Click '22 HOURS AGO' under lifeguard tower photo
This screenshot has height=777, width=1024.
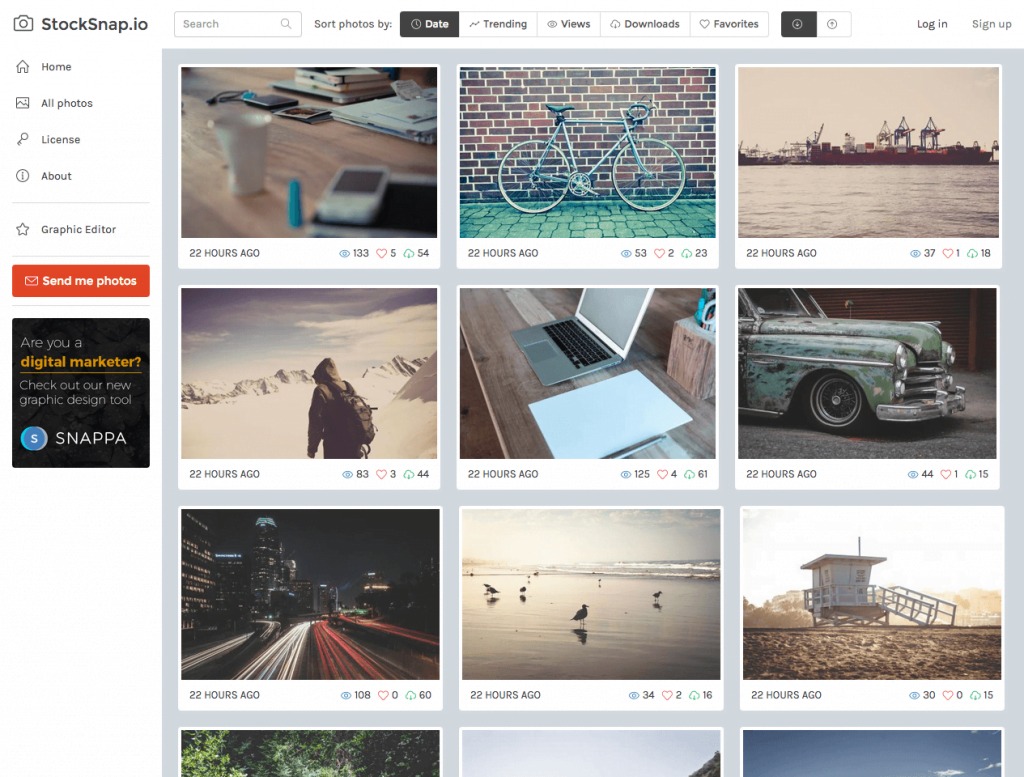tap(786, 695)
